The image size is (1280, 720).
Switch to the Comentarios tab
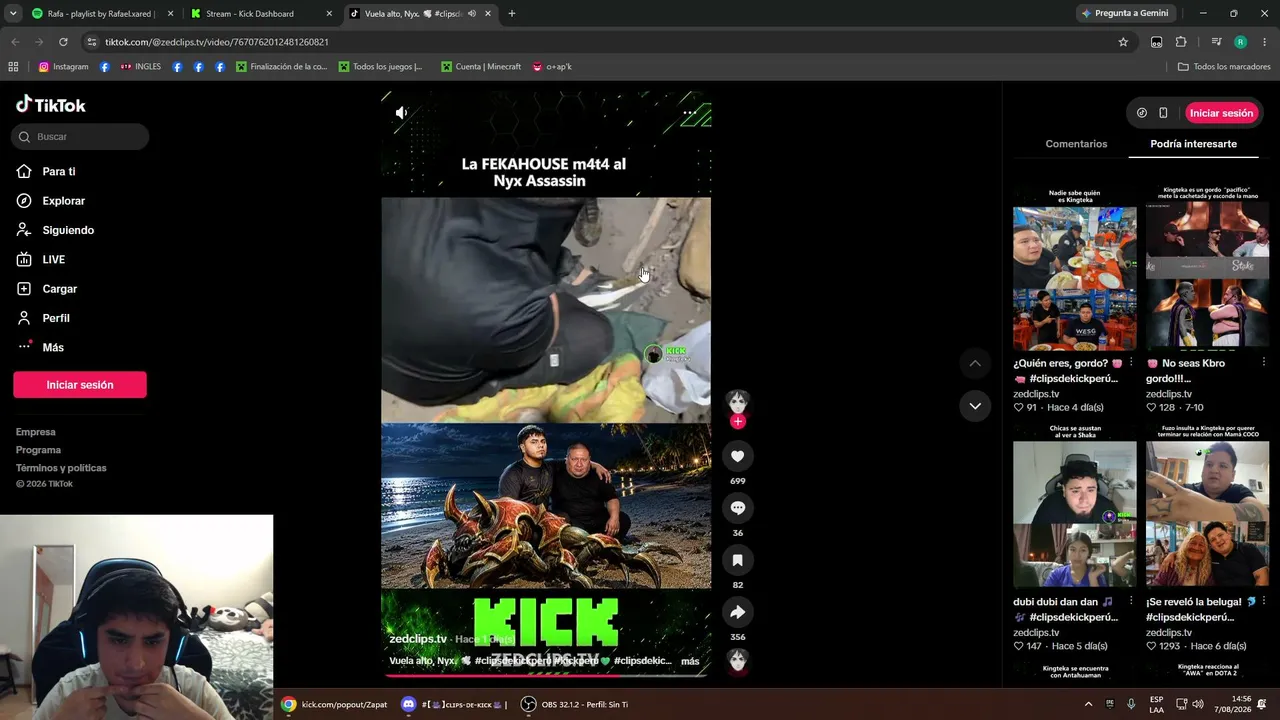point(1076,144)
